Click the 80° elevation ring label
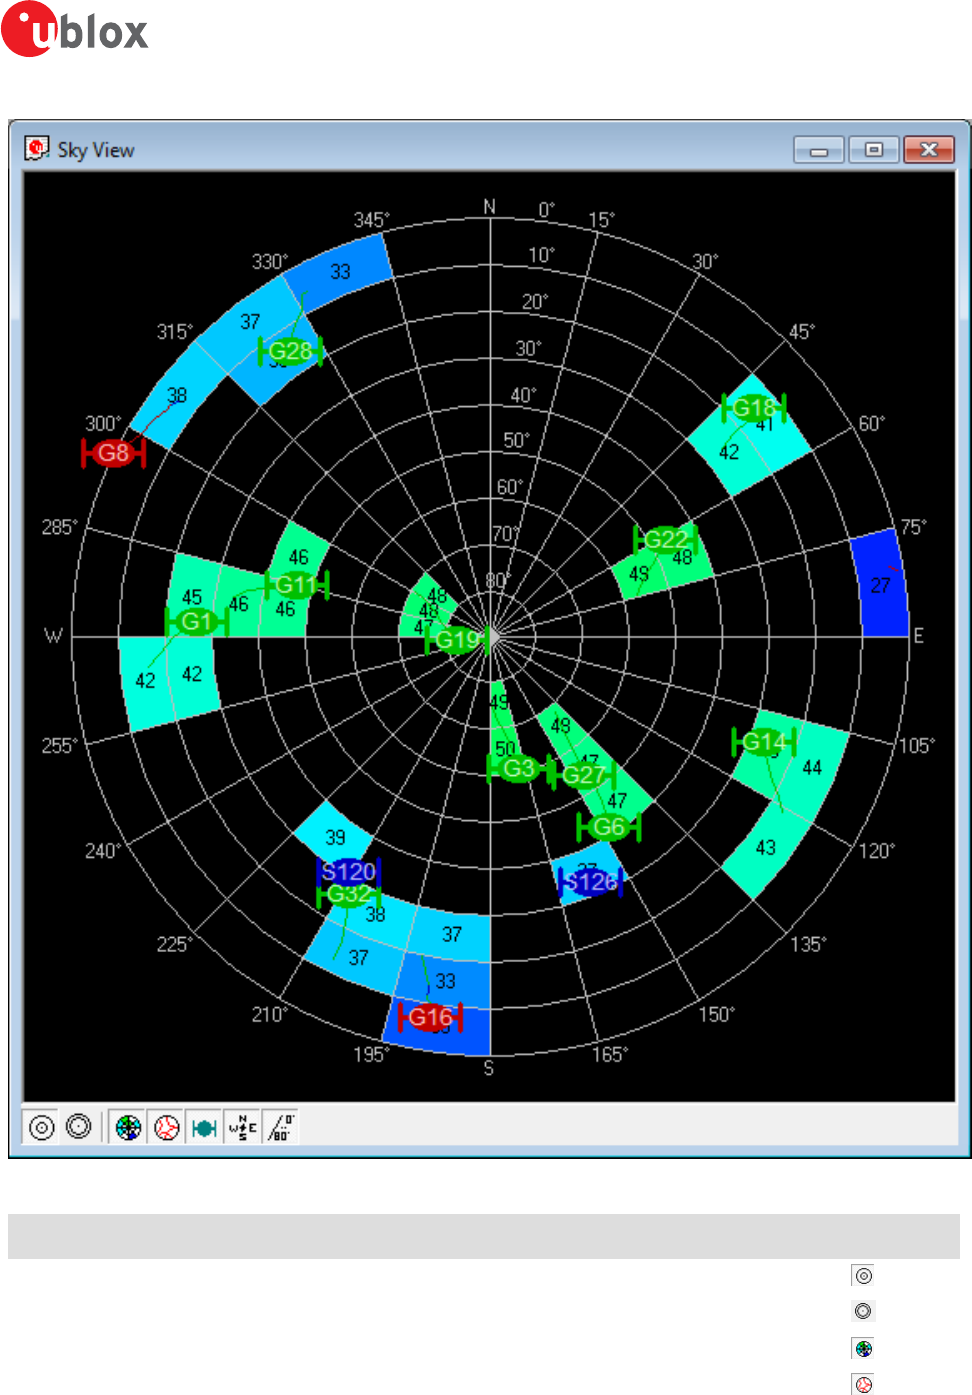The width and height of the screenshot is (972, 1395). 497,581
